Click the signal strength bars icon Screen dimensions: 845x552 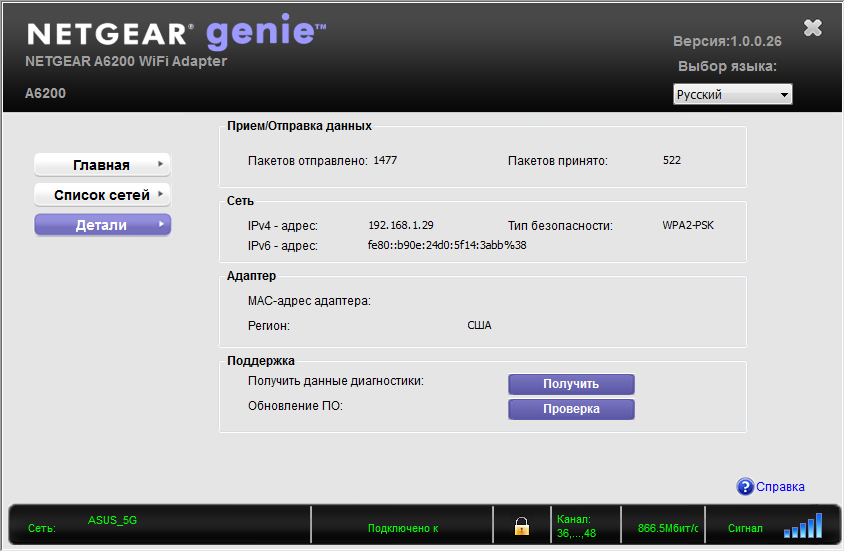804,526
